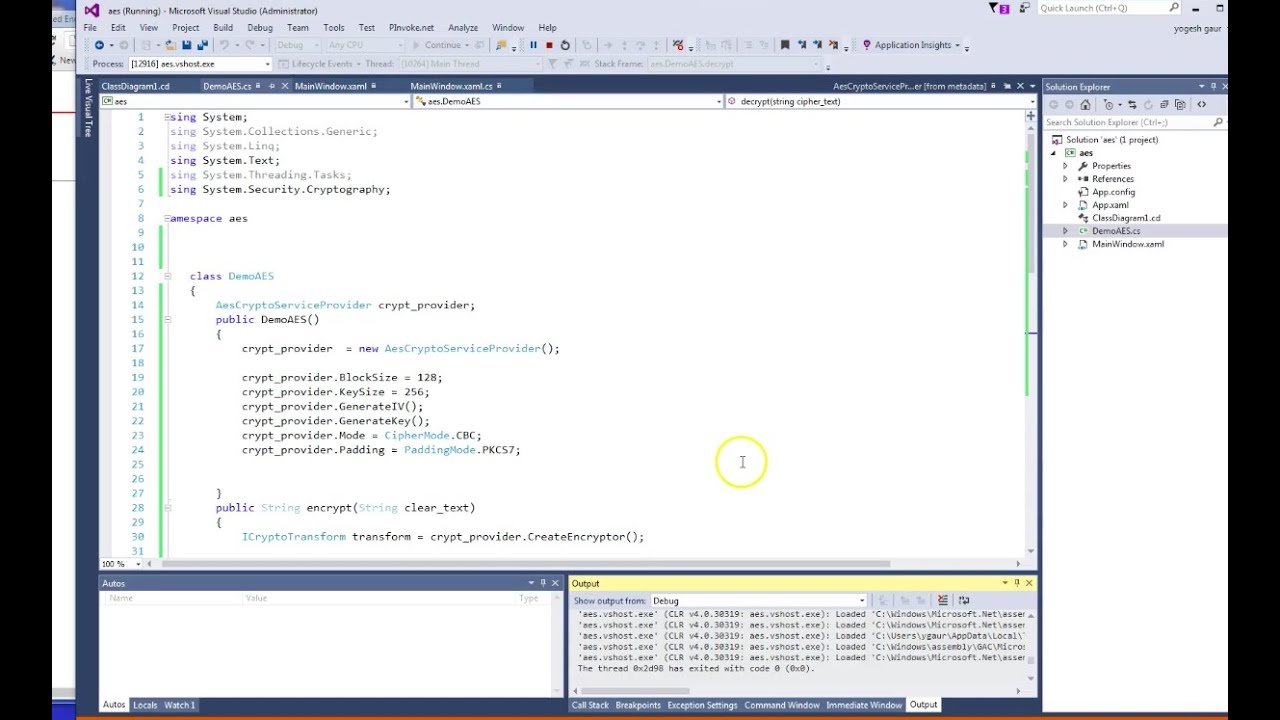Open the Debug menu

259,28
